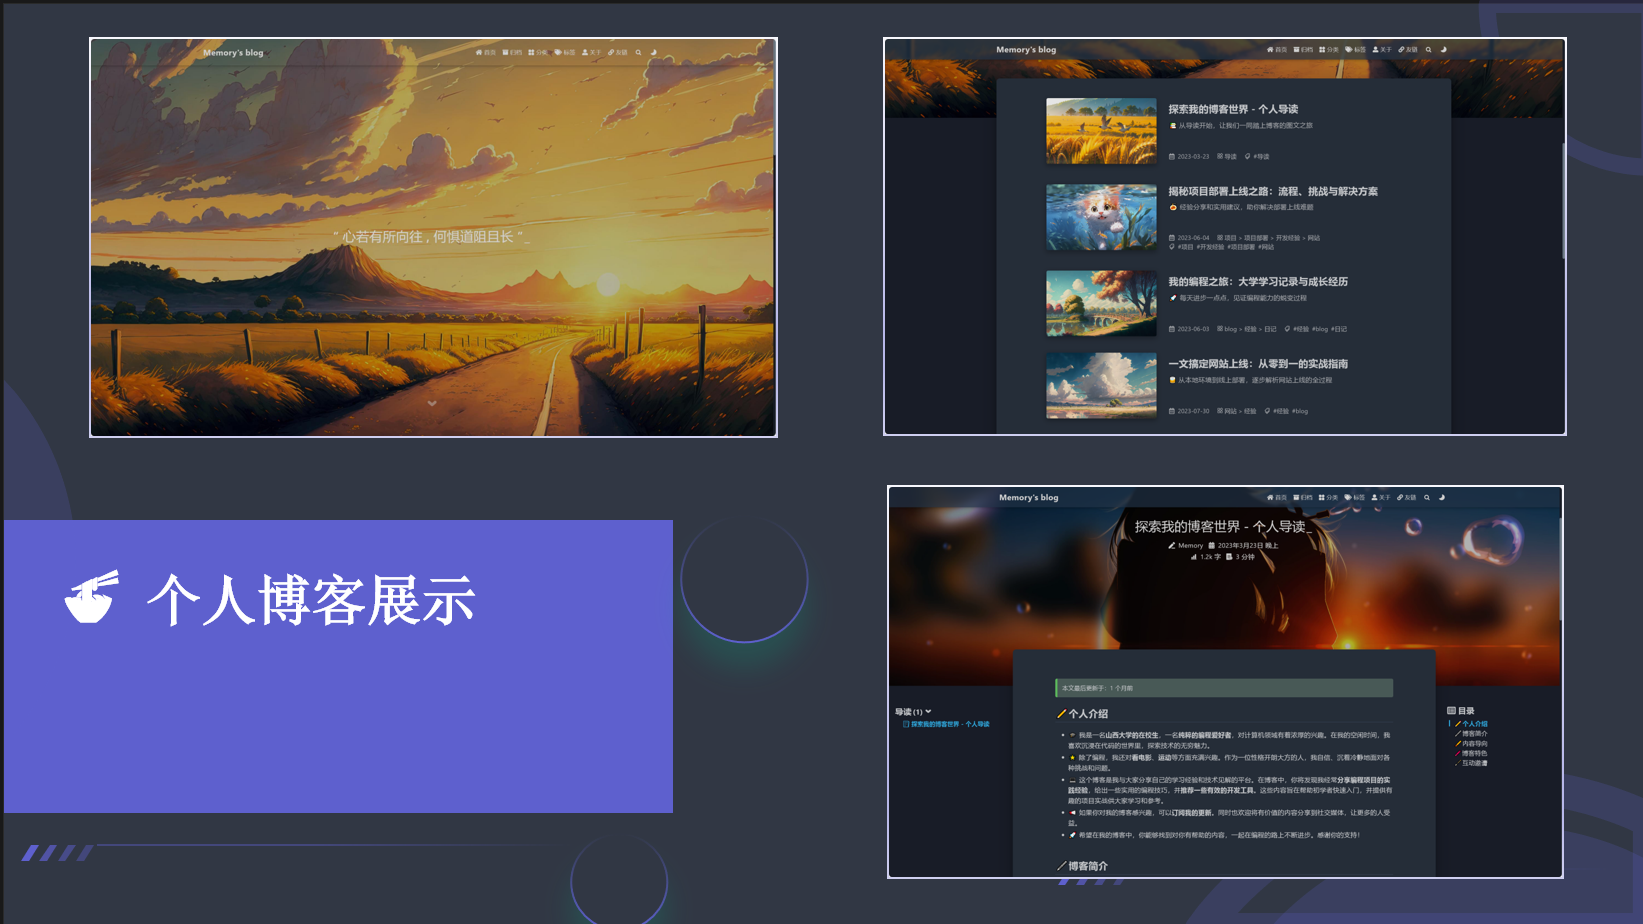The height and width of the screenshot is (924, 1643).
Task: Click search icon in sunset hero screenshot
Action: pos(638,52)
